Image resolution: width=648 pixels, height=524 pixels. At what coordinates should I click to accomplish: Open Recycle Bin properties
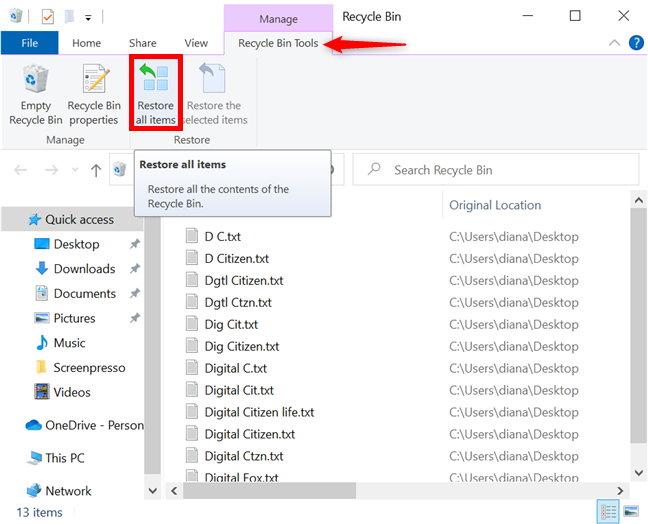coord(94,95)
